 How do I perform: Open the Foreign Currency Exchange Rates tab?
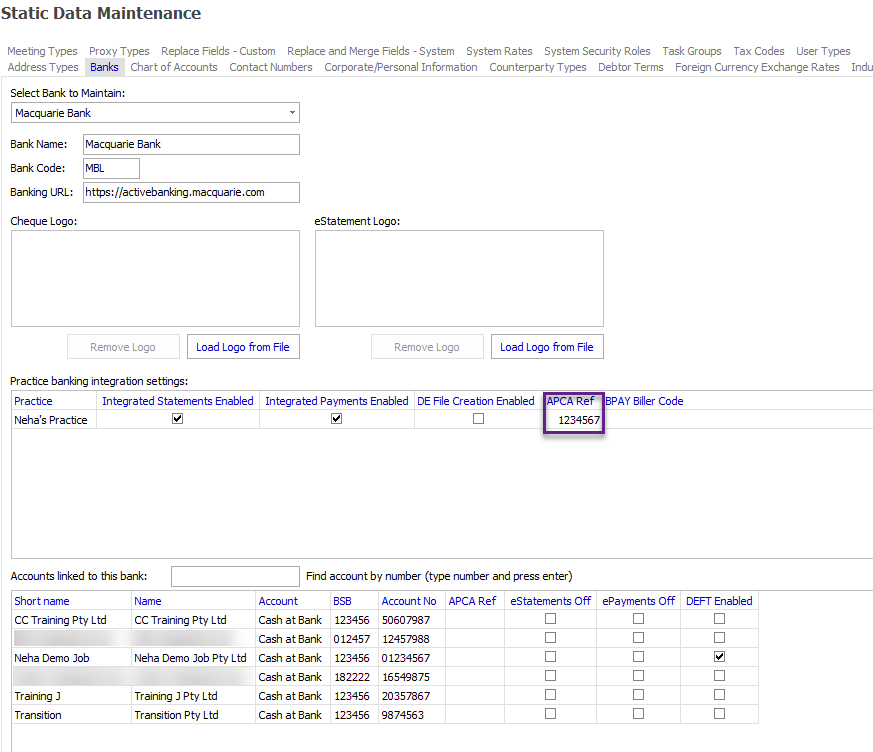757,67
